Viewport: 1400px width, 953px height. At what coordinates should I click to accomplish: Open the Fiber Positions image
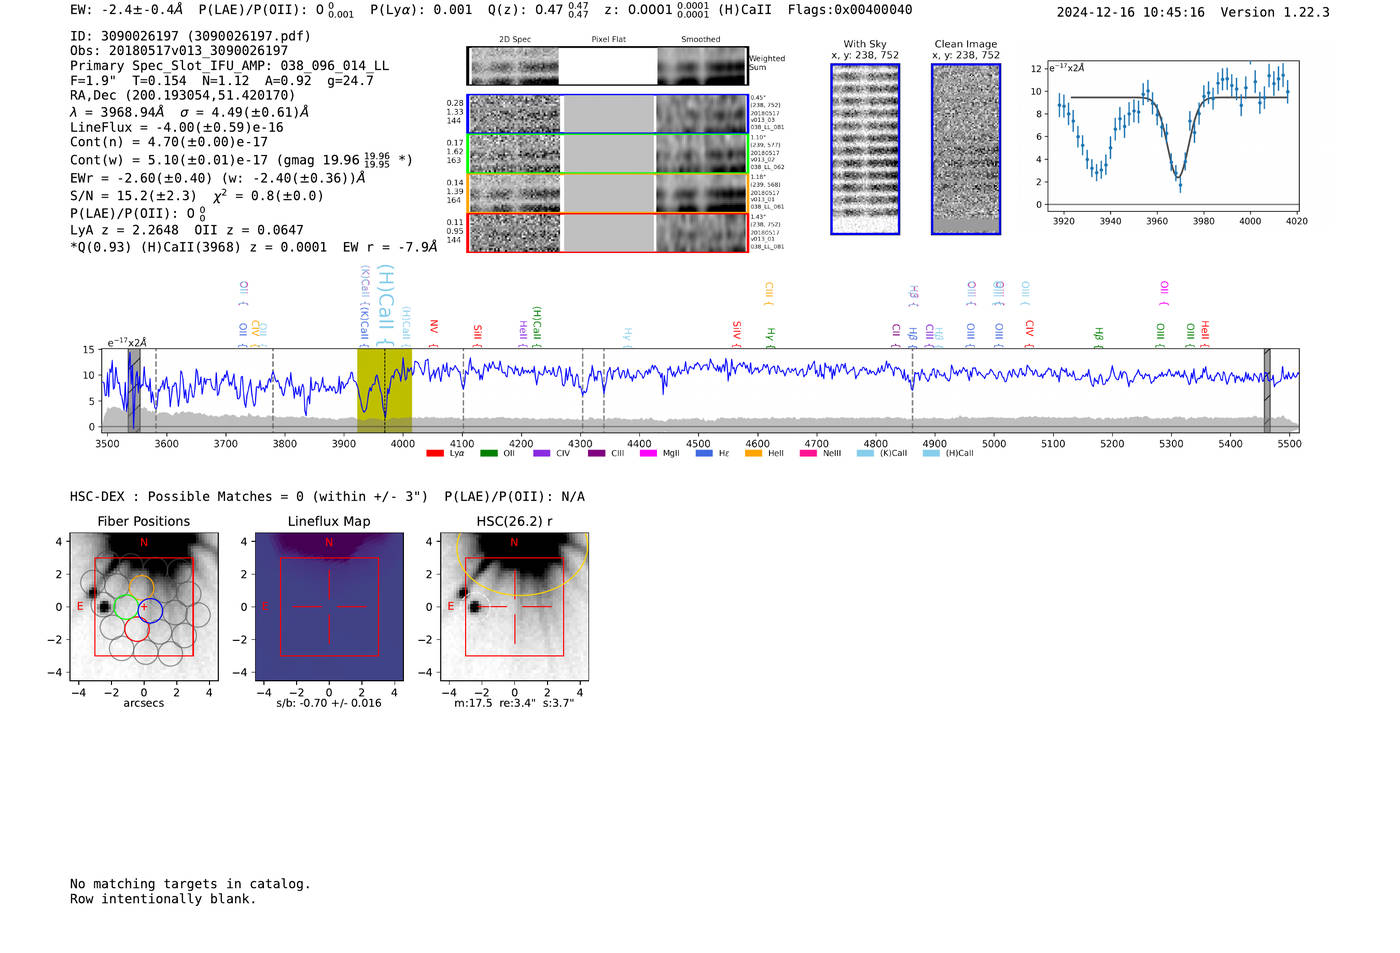point(144,606)
